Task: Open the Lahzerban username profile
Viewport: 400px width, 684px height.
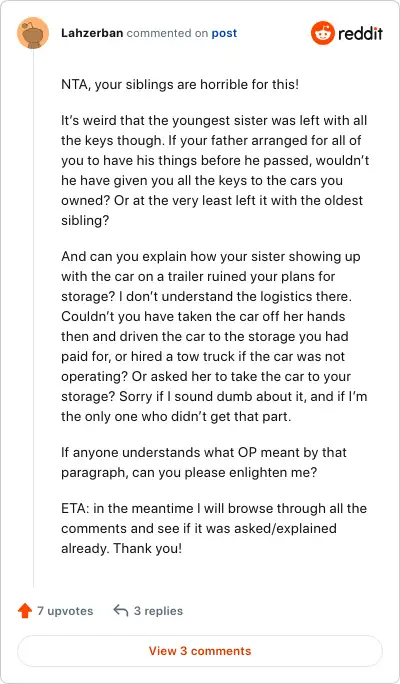Action: (x=92, y=33)
